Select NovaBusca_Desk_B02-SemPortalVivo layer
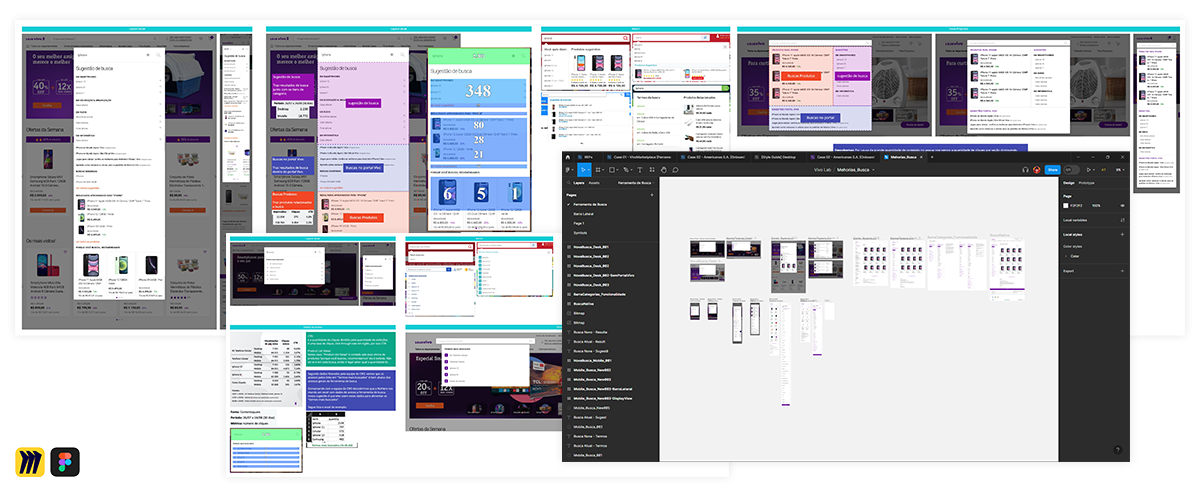Viewport: 1200px width, 492px height. [603, 275]
